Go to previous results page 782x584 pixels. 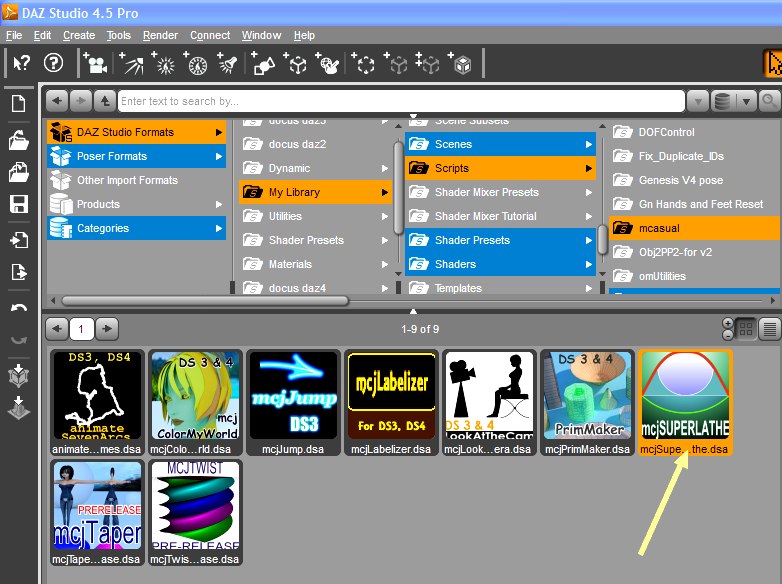click(57, 329)
